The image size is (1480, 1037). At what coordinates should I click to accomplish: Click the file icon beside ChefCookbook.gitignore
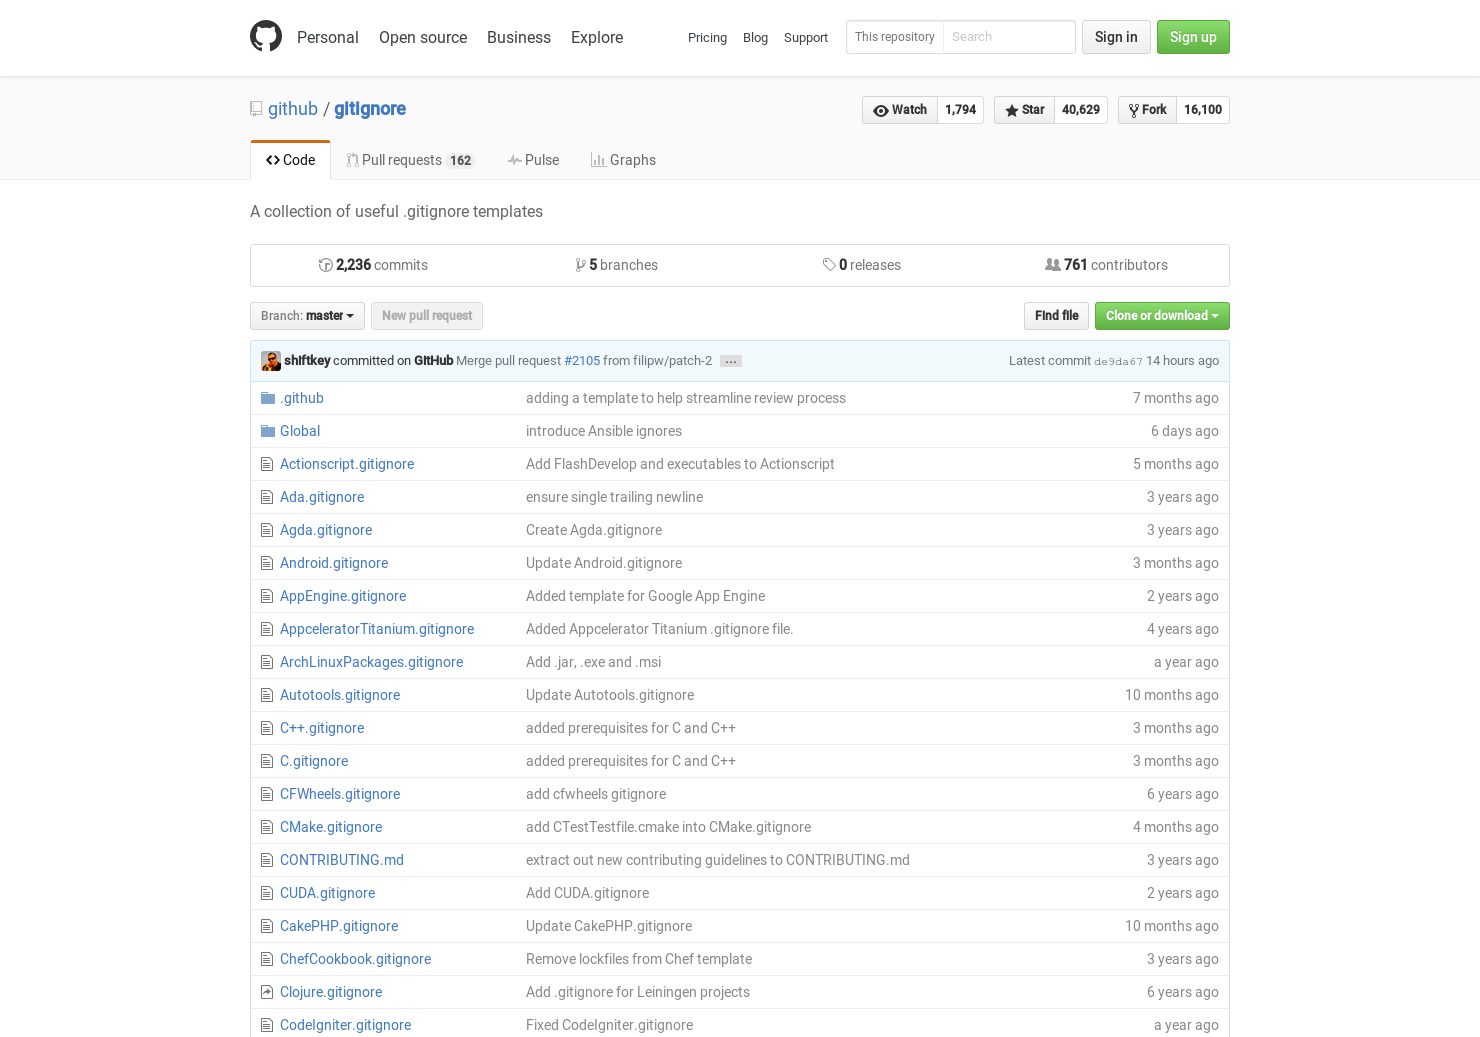pos(267,959)
